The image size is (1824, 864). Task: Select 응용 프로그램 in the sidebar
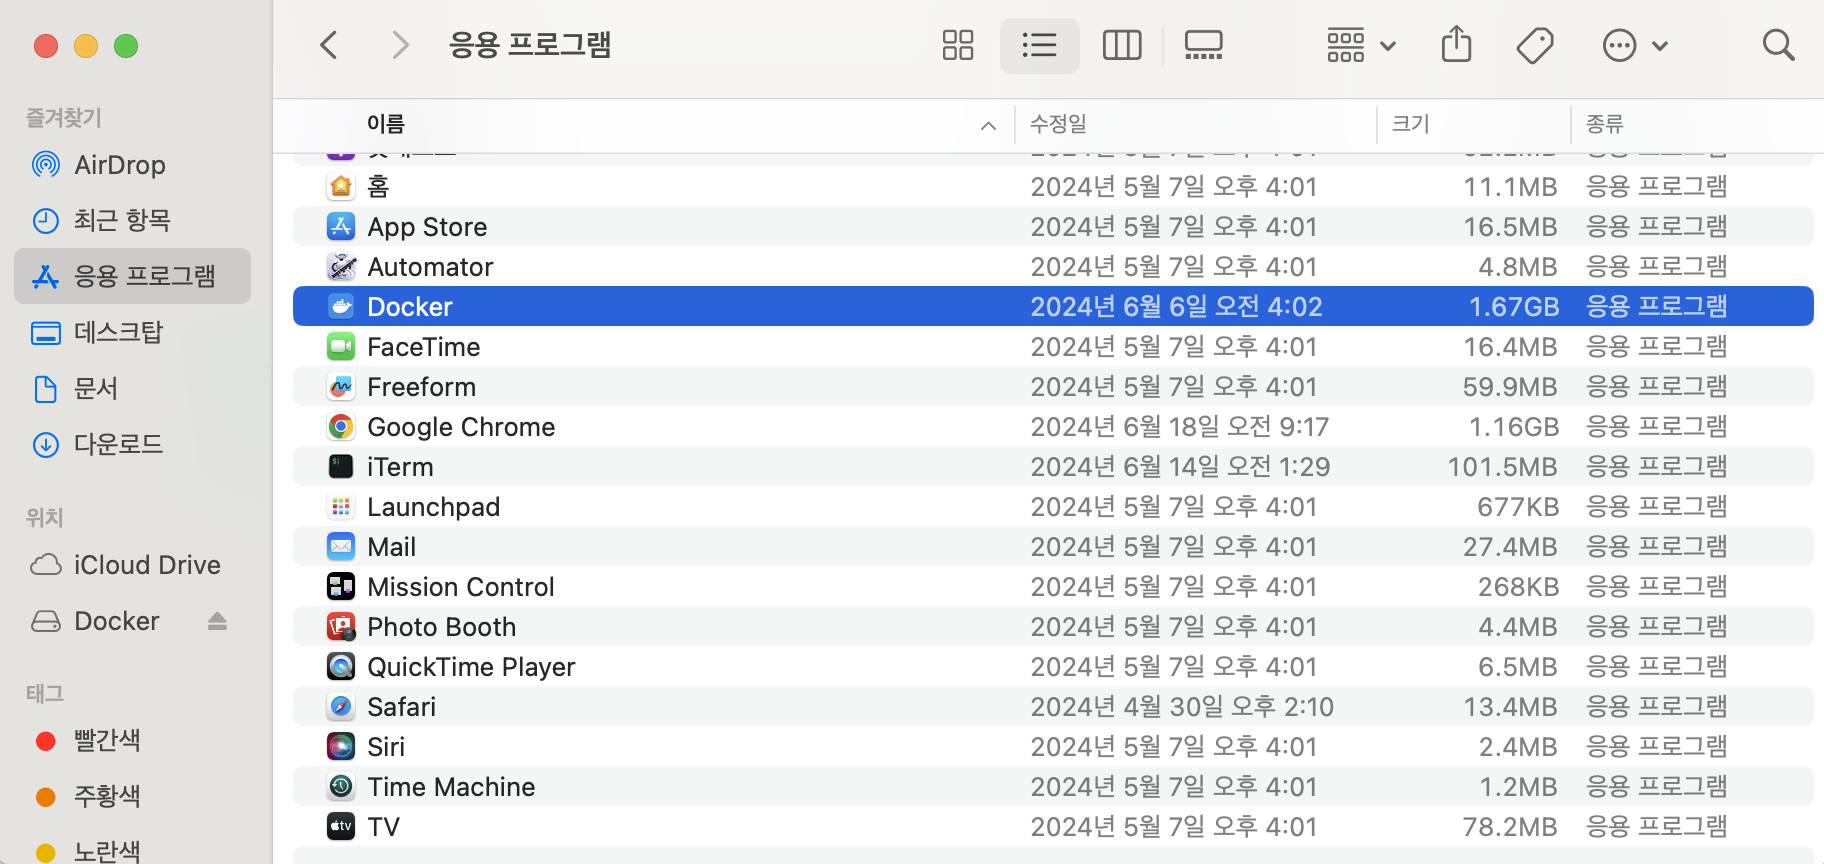point(132,276)
